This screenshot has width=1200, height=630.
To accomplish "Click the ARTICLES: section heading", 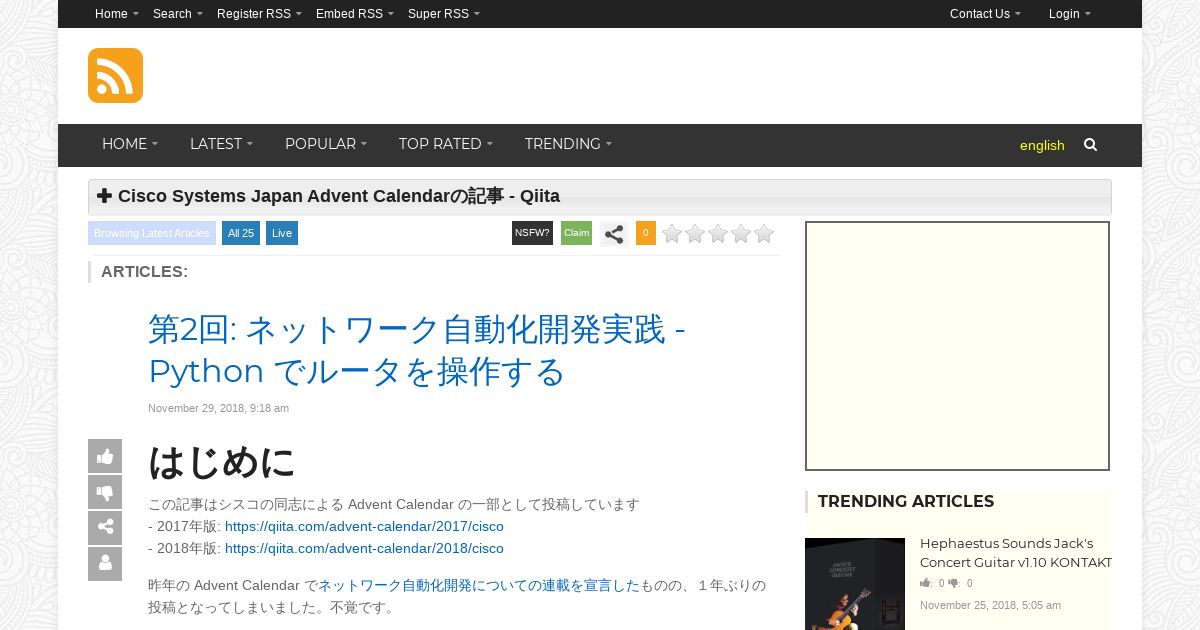I will (x=144, y=272).
